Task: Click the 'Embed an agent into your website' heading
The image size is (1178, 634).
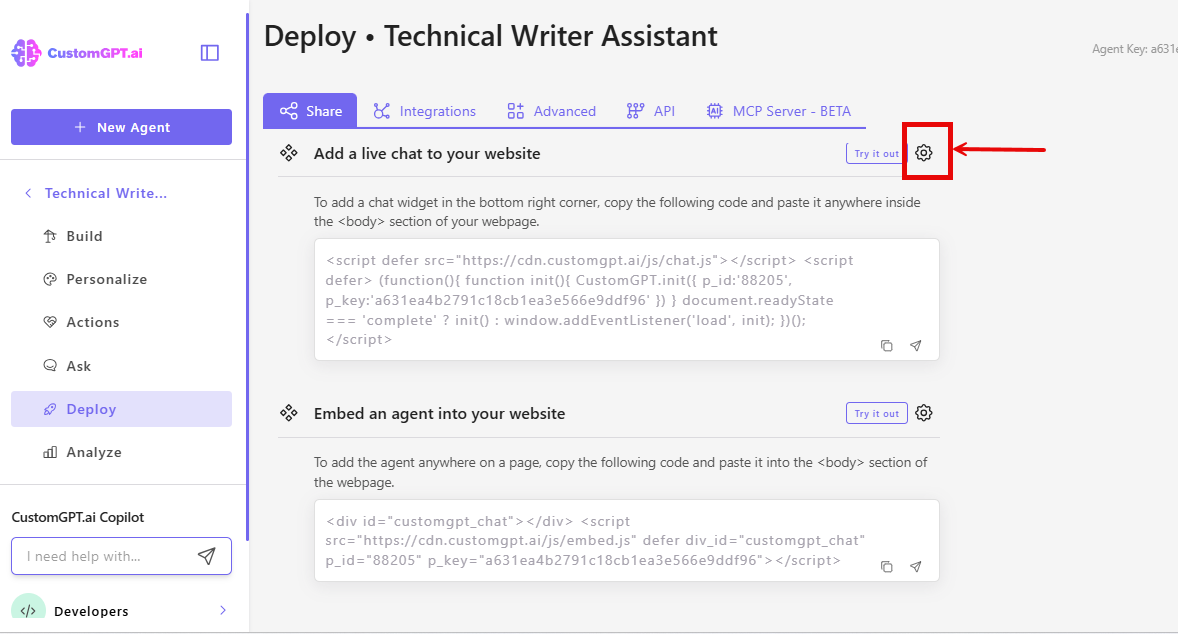Action: [439, 413]
